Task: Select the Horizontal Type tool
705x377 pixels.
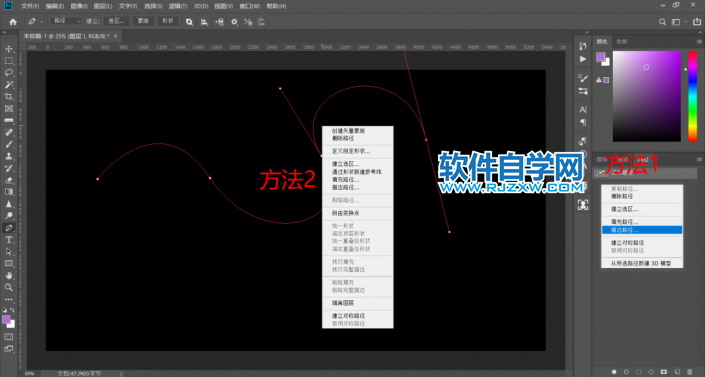Action: click(9, 240)
